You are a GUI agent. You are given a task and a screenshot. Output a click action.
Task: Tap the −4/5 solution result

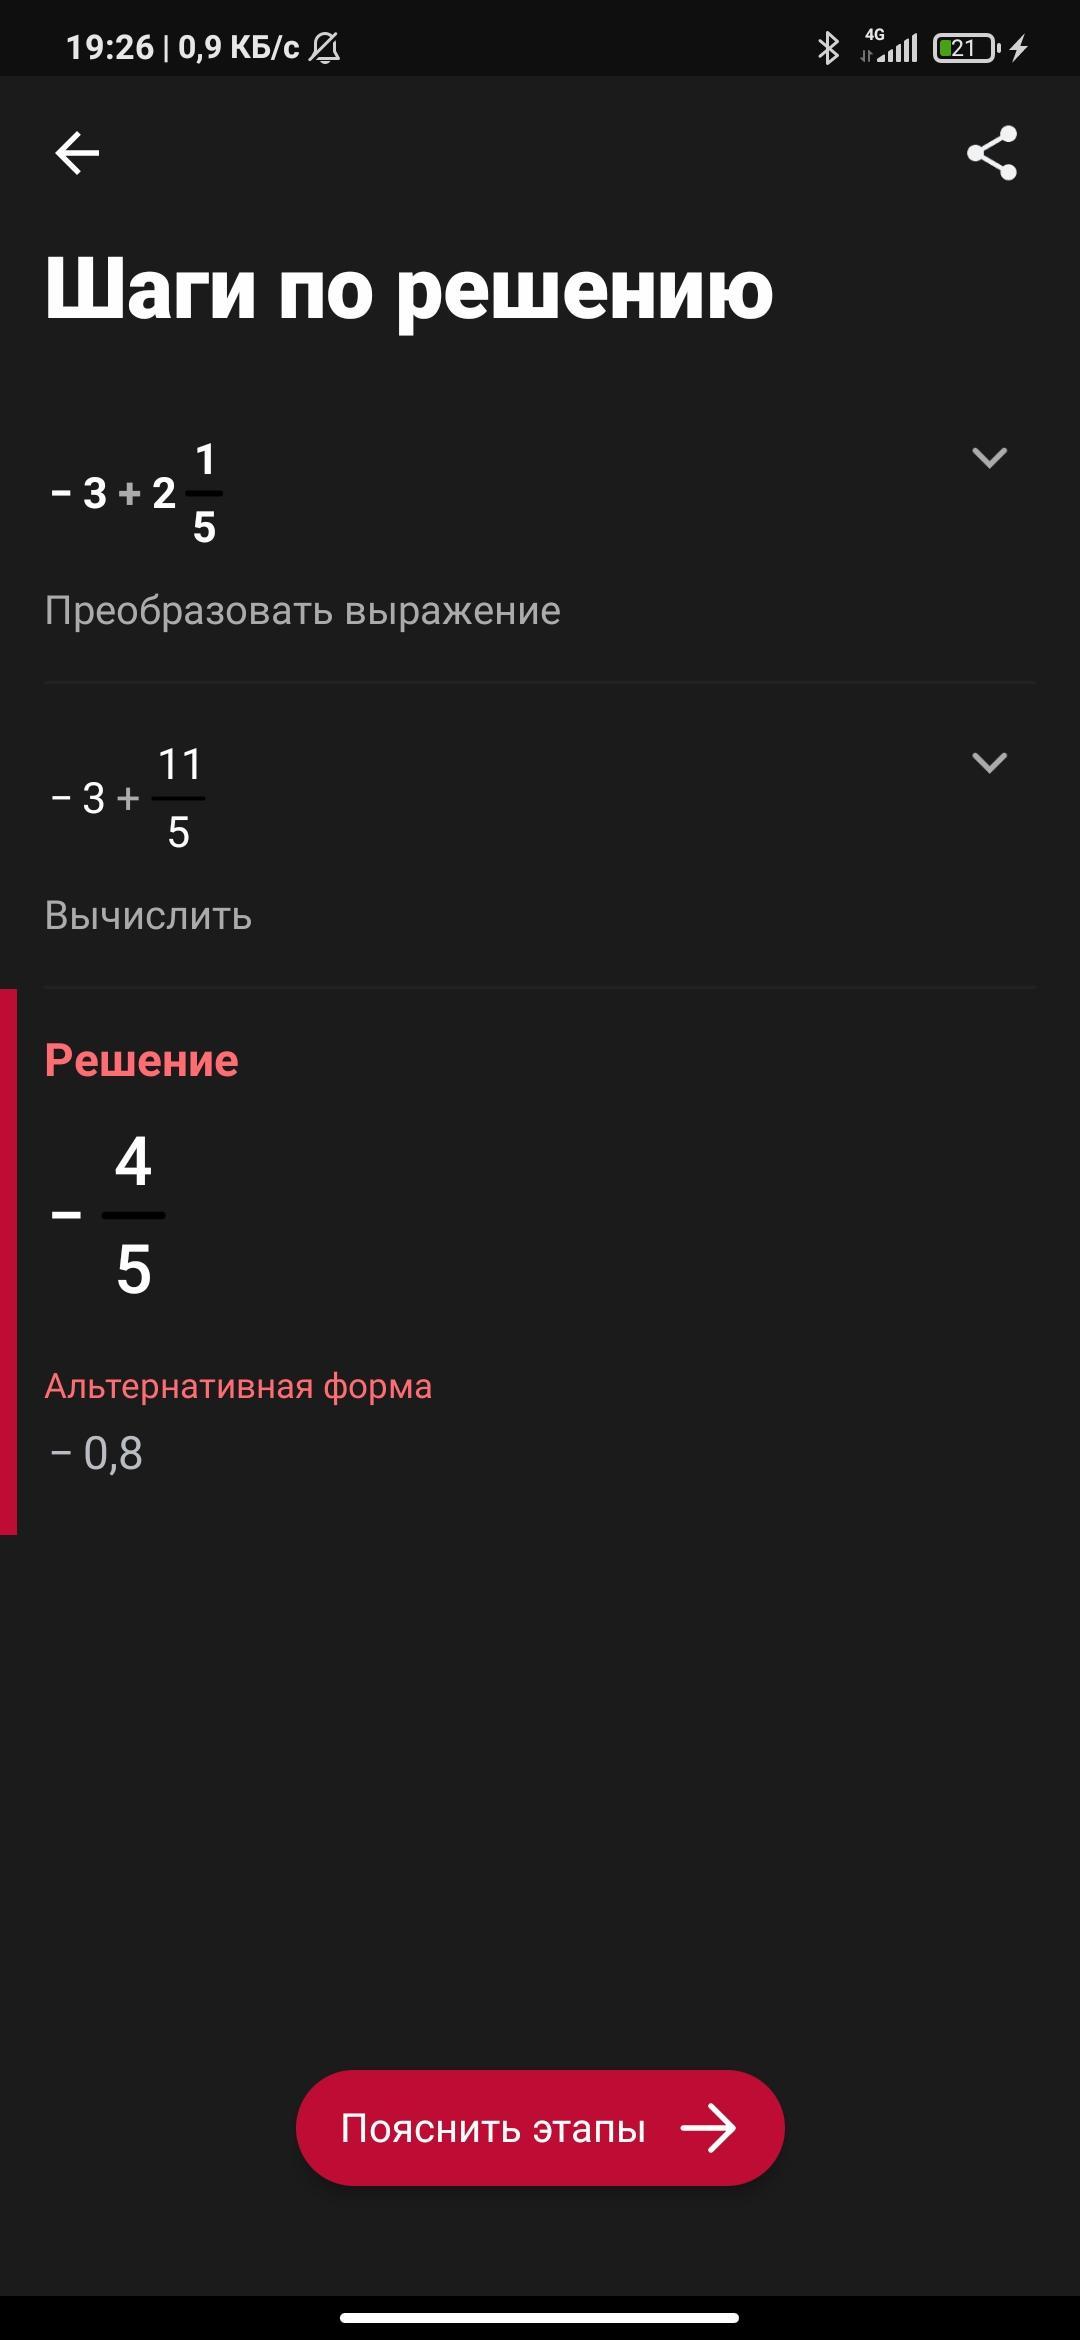coord(110,1214)
